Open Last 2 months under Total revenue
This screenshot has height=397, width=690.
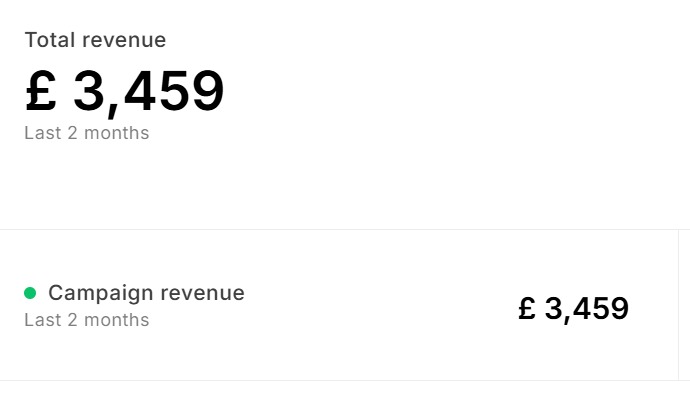click(x=87, y=133)
